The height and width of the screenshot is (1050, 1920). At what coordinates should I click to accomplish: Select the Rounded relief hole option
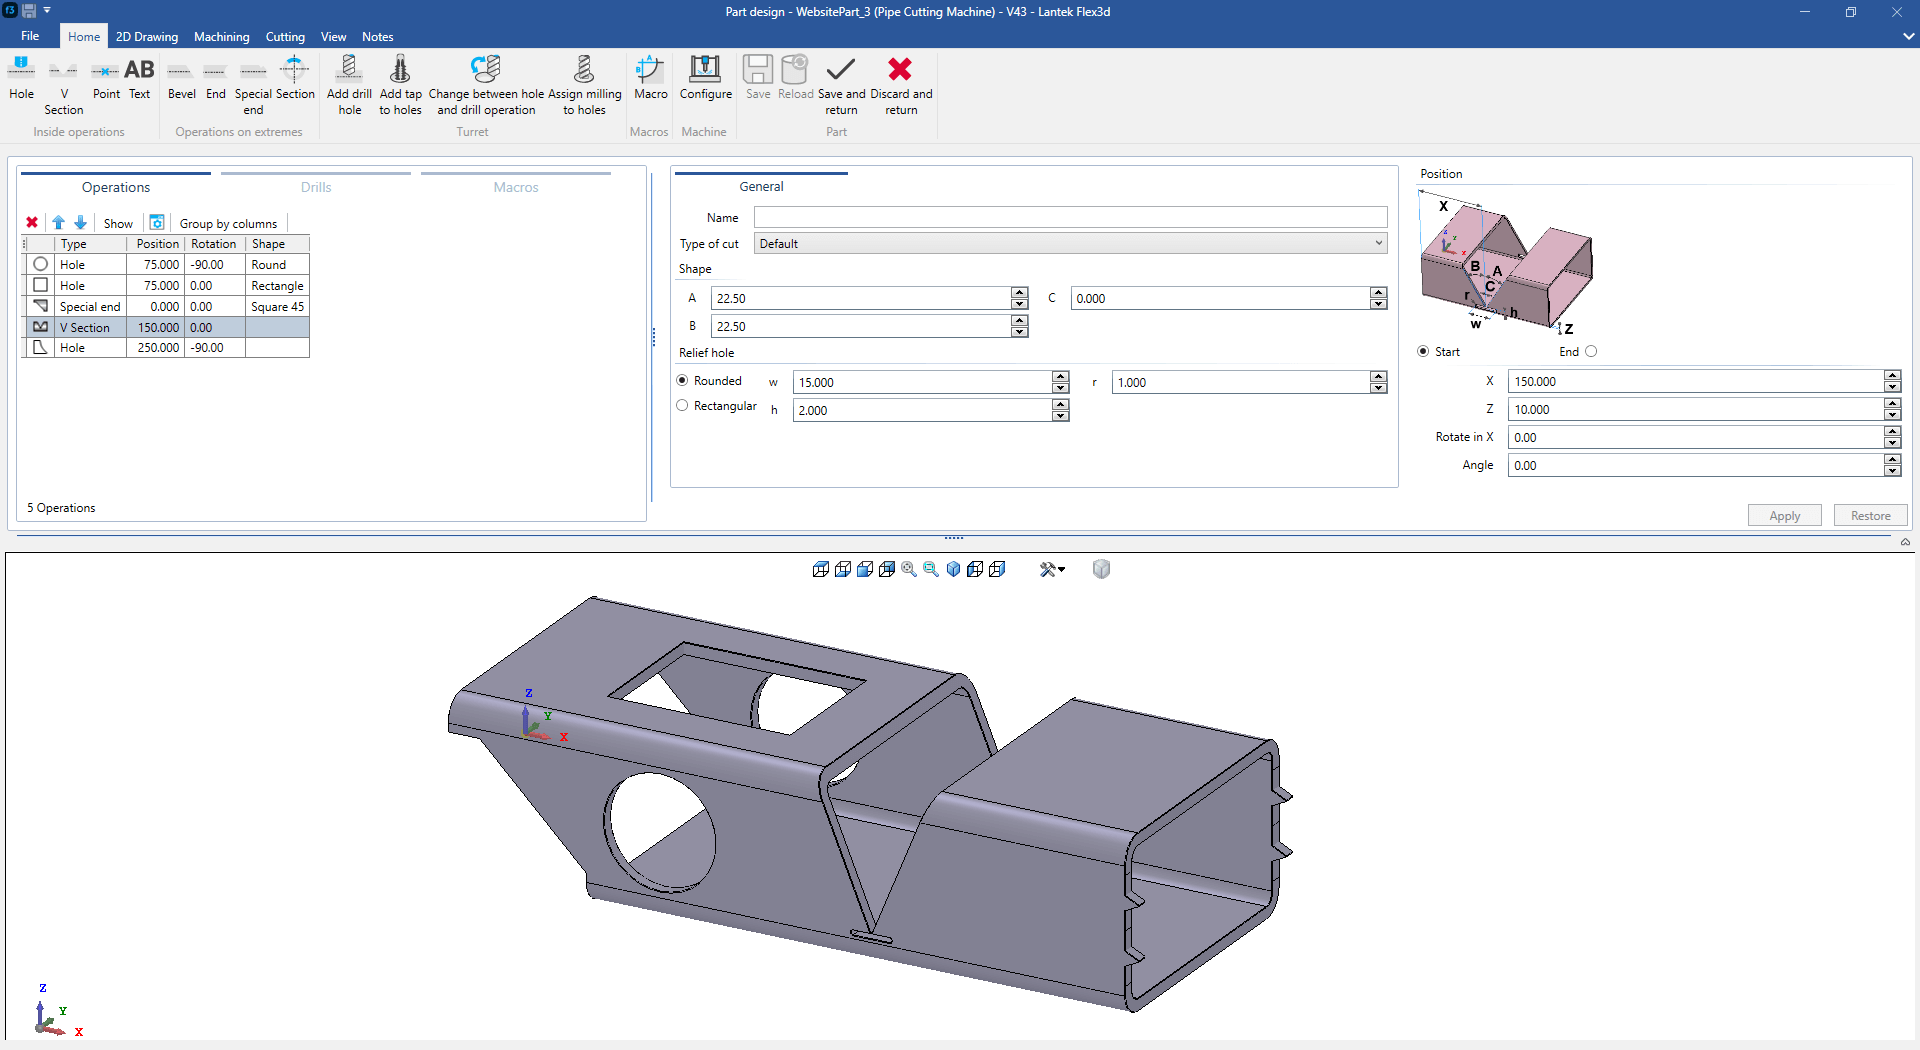(682, 380)
